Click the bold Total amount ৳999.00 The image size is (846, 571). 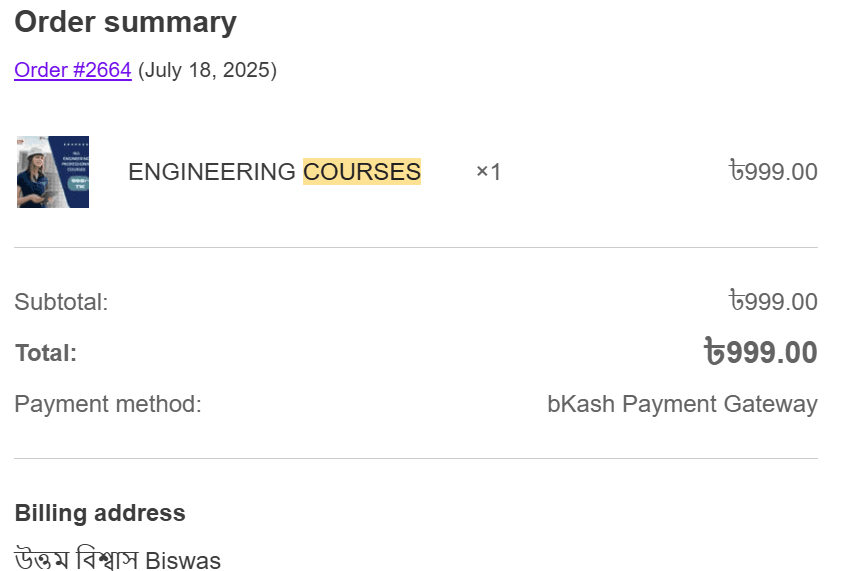click(x=761, y=352)
